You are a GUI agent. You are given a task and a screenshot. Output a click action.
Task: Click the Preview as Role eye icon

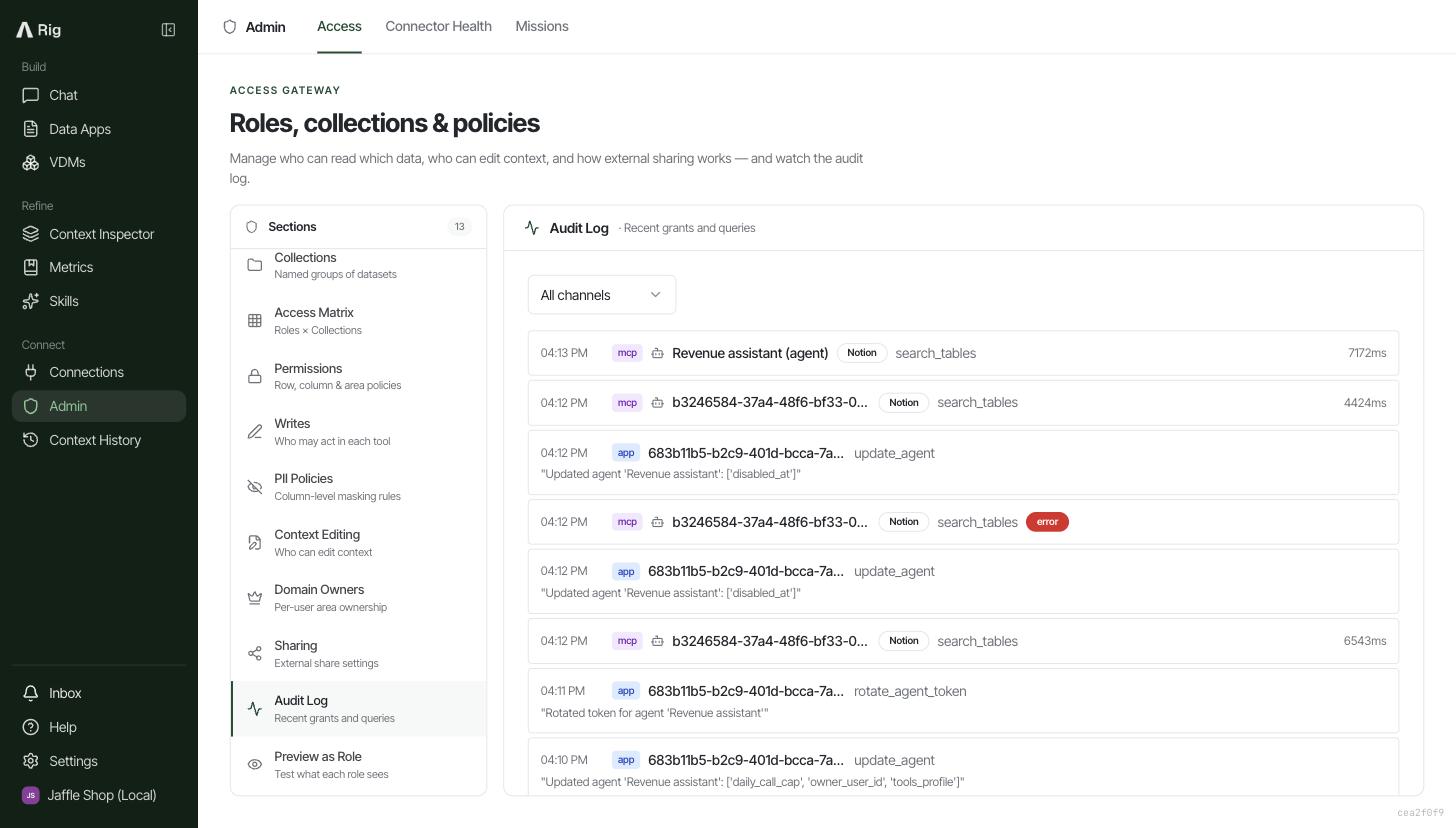tap(255, 765)
